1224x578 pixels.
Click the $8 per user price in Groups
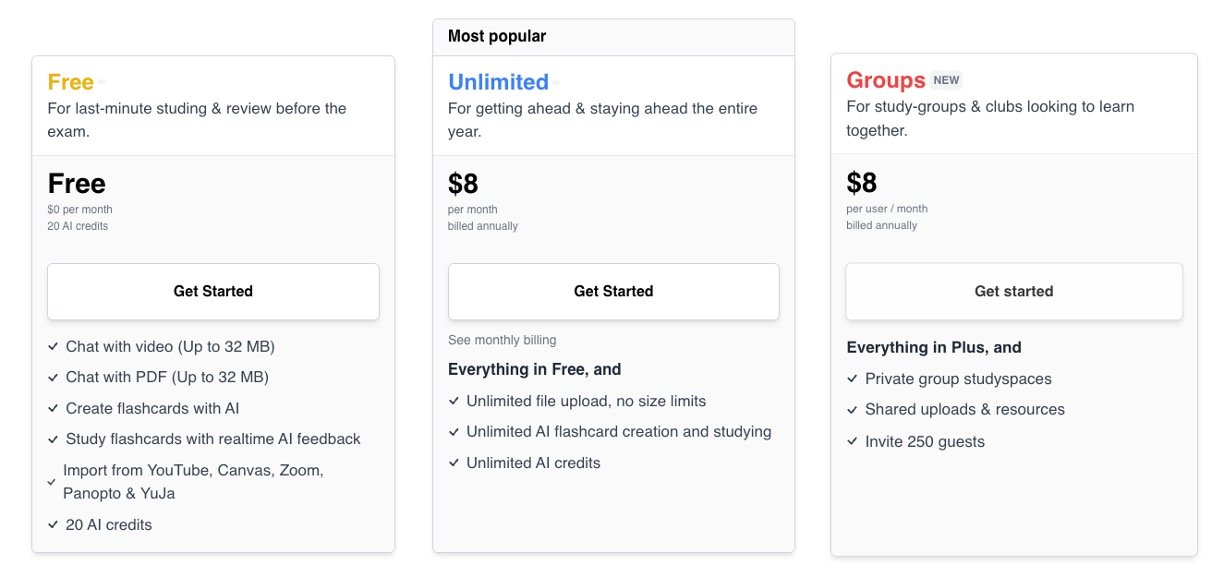(x=861, y=183)
